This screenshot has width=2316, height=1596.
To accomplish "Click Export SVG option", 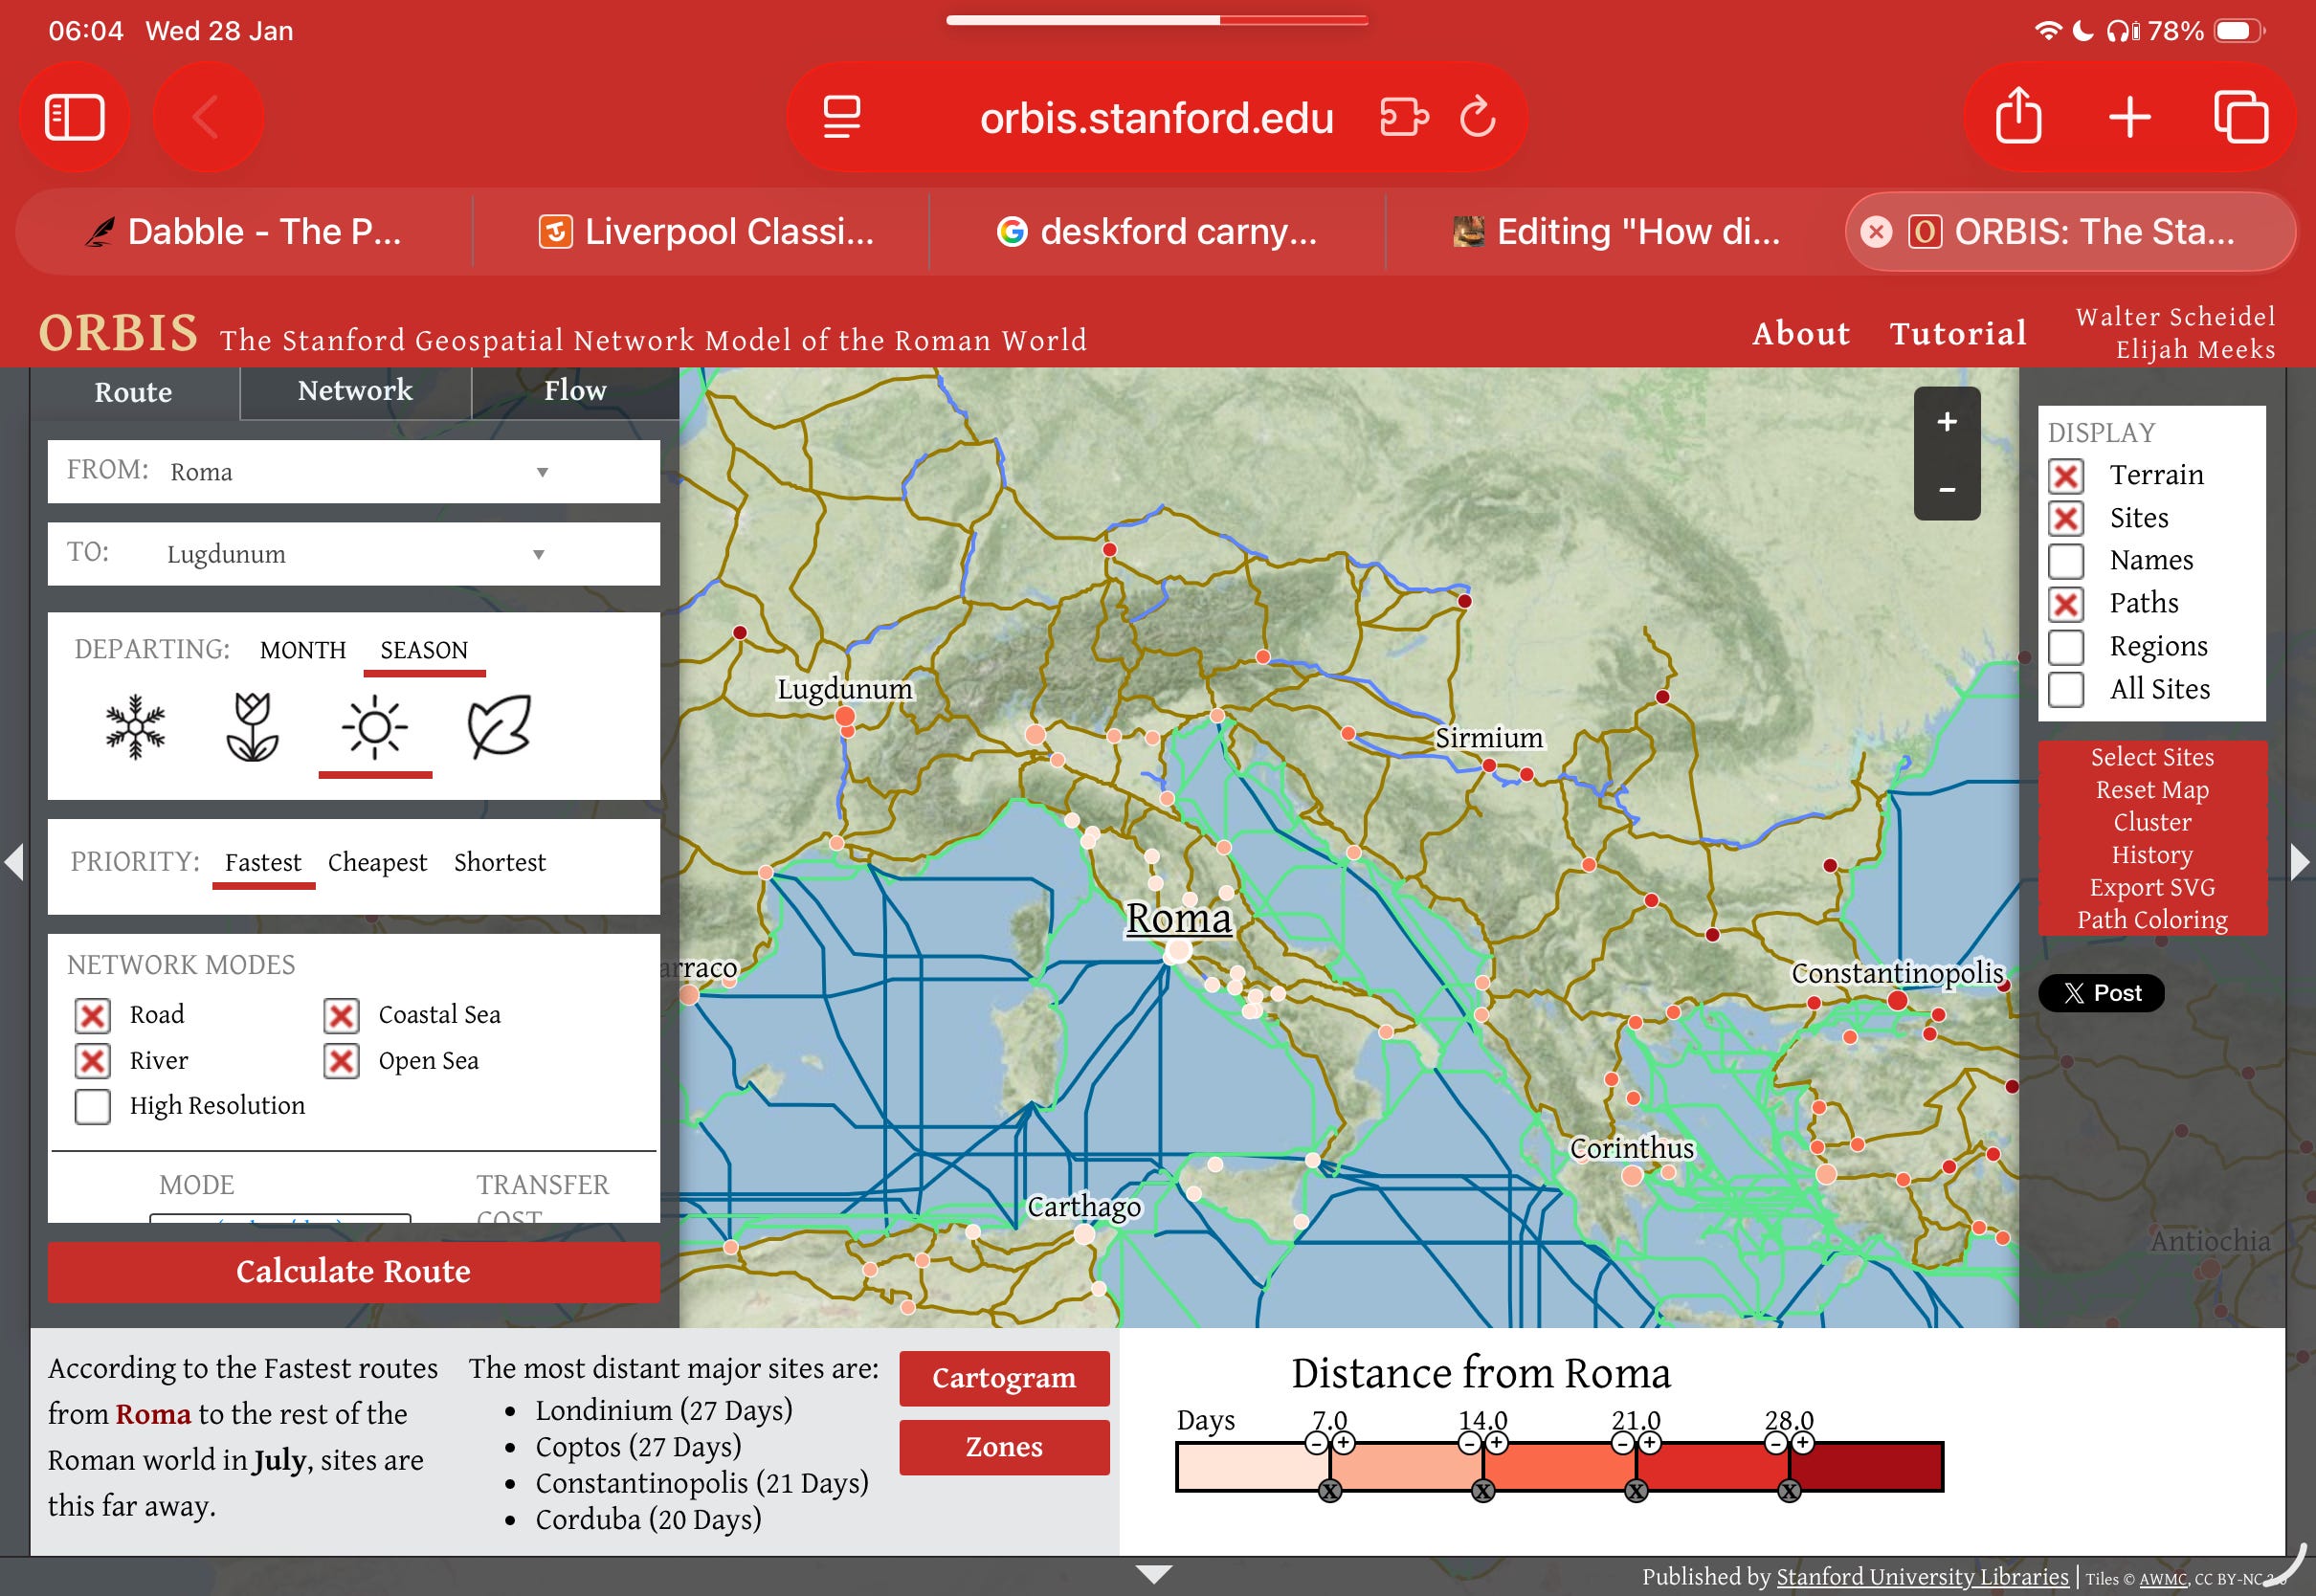I will click(x=2152, y=888).
